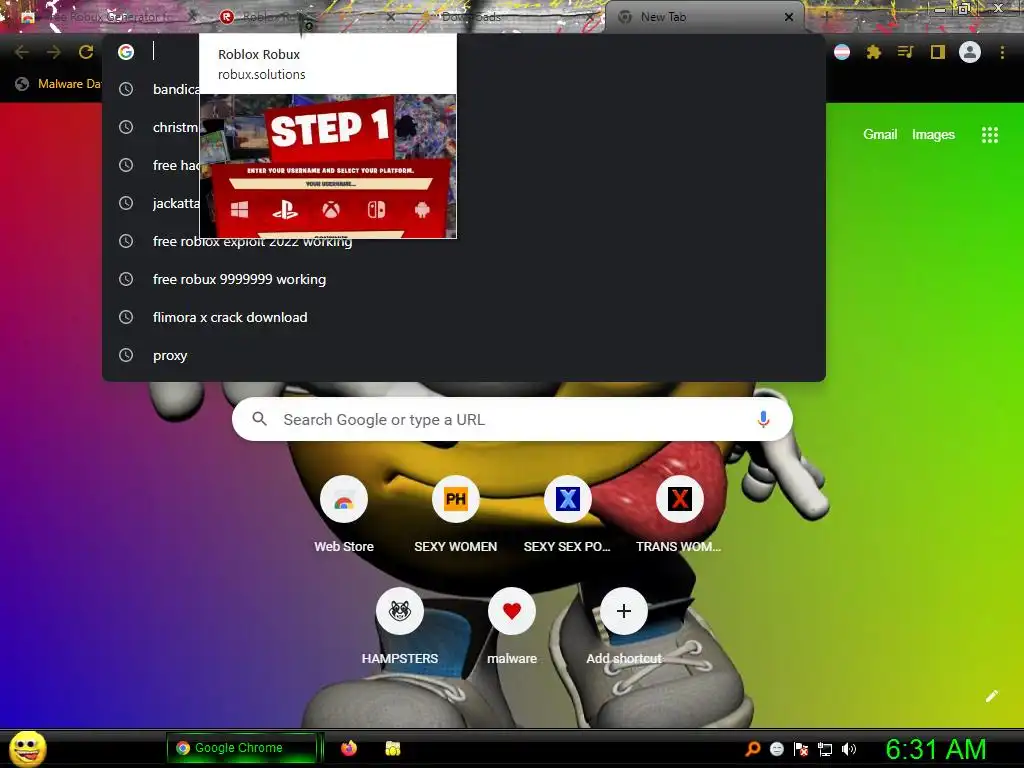Open Google Images link
The image size is (1024, 768).
(x=933, y=135)
